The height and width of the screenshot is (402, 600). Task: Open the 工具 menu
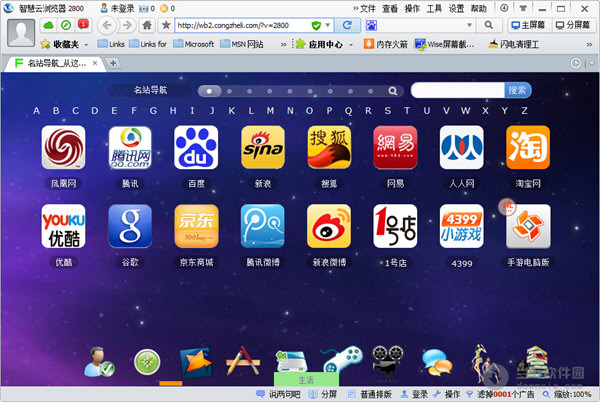click(x=434, y=8)
